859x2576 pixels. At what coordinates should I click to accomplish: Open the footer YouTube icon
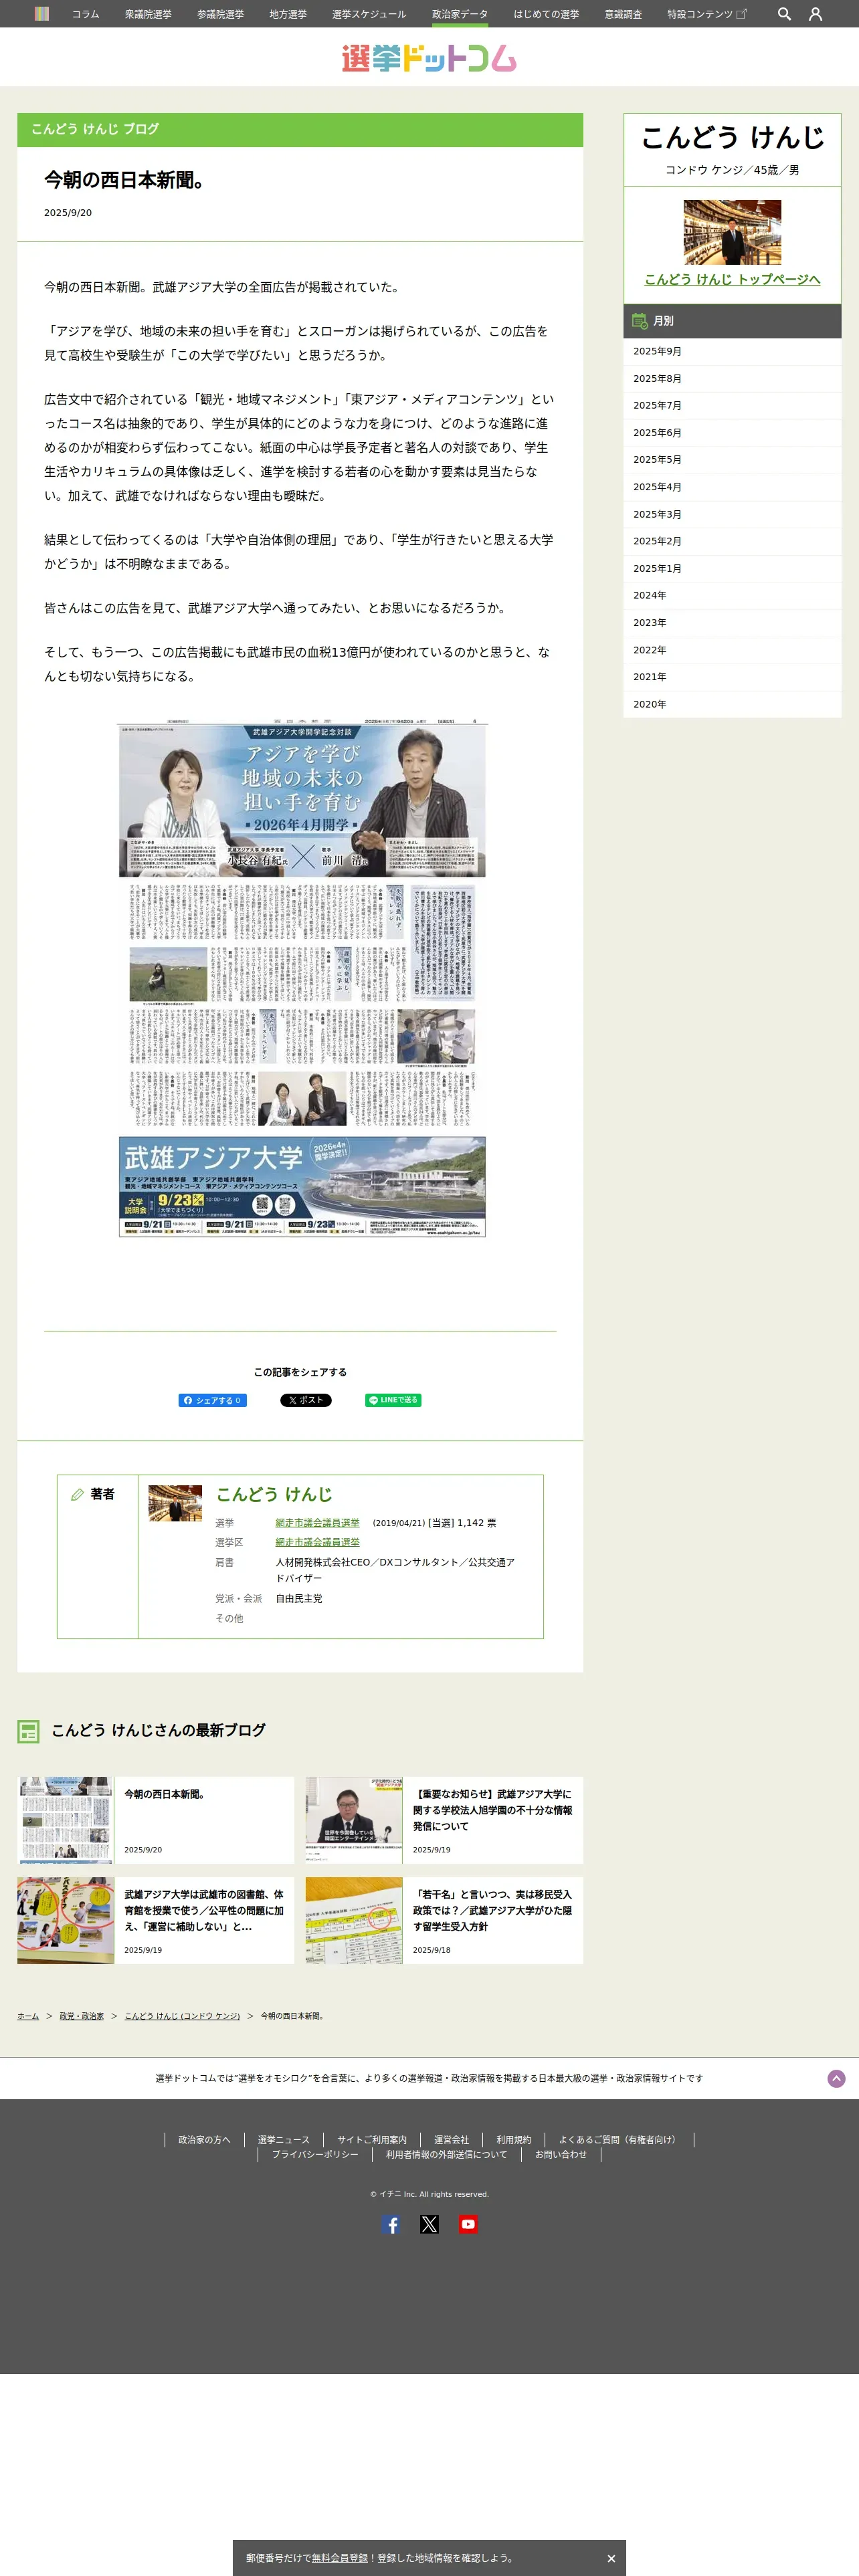point(468,2225)
